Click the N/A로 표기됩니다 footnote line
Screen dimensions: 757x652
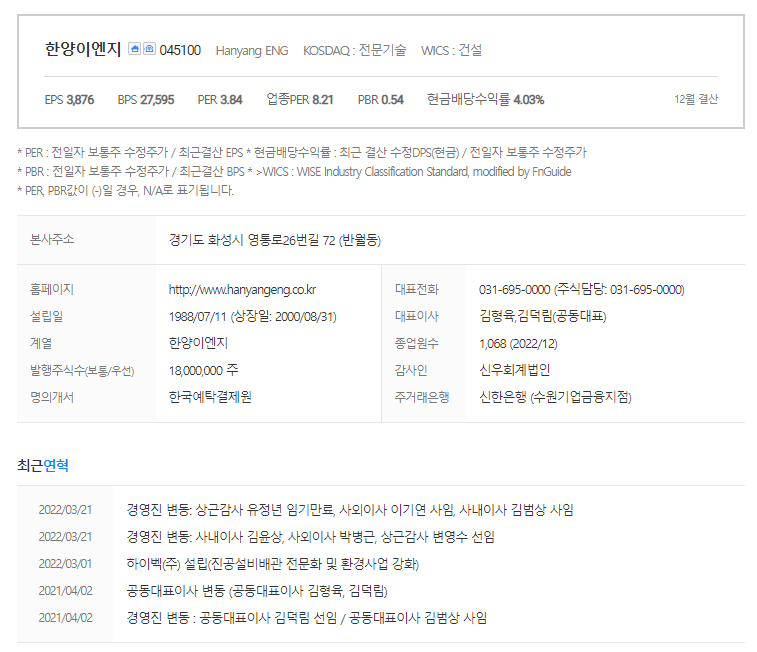click(x=126, y=191)
